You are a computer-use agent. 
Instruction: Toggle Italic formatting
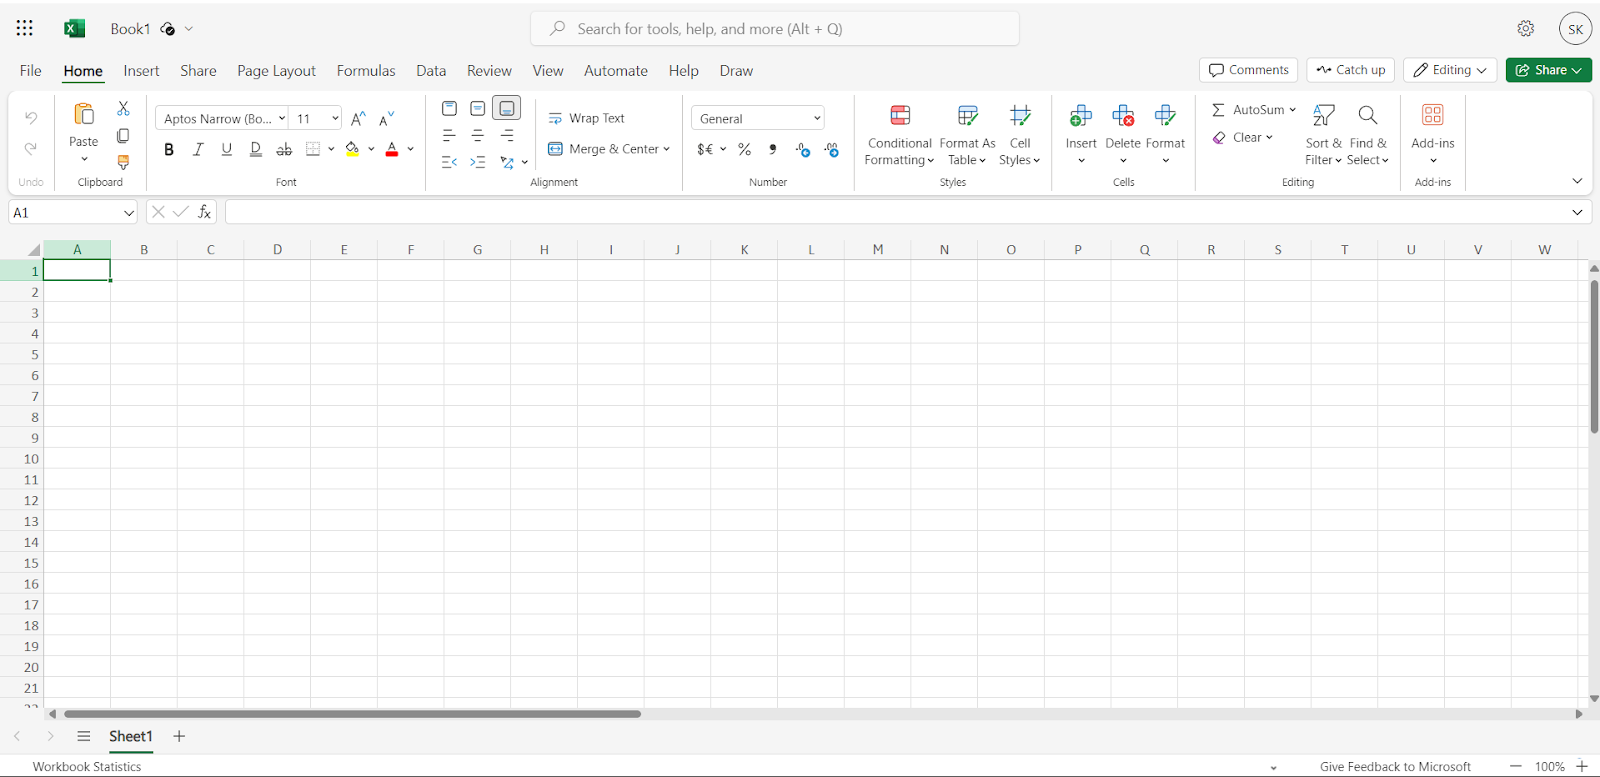[198, 149]
